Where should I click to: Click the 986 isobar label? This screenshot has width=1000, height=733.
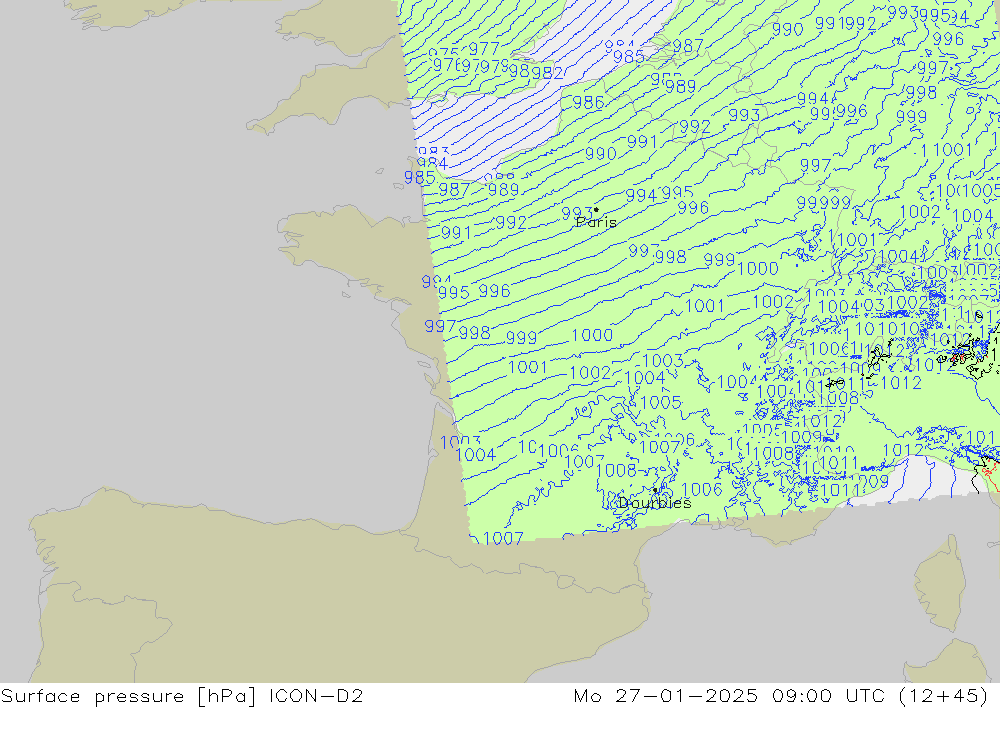coord(588,102)
